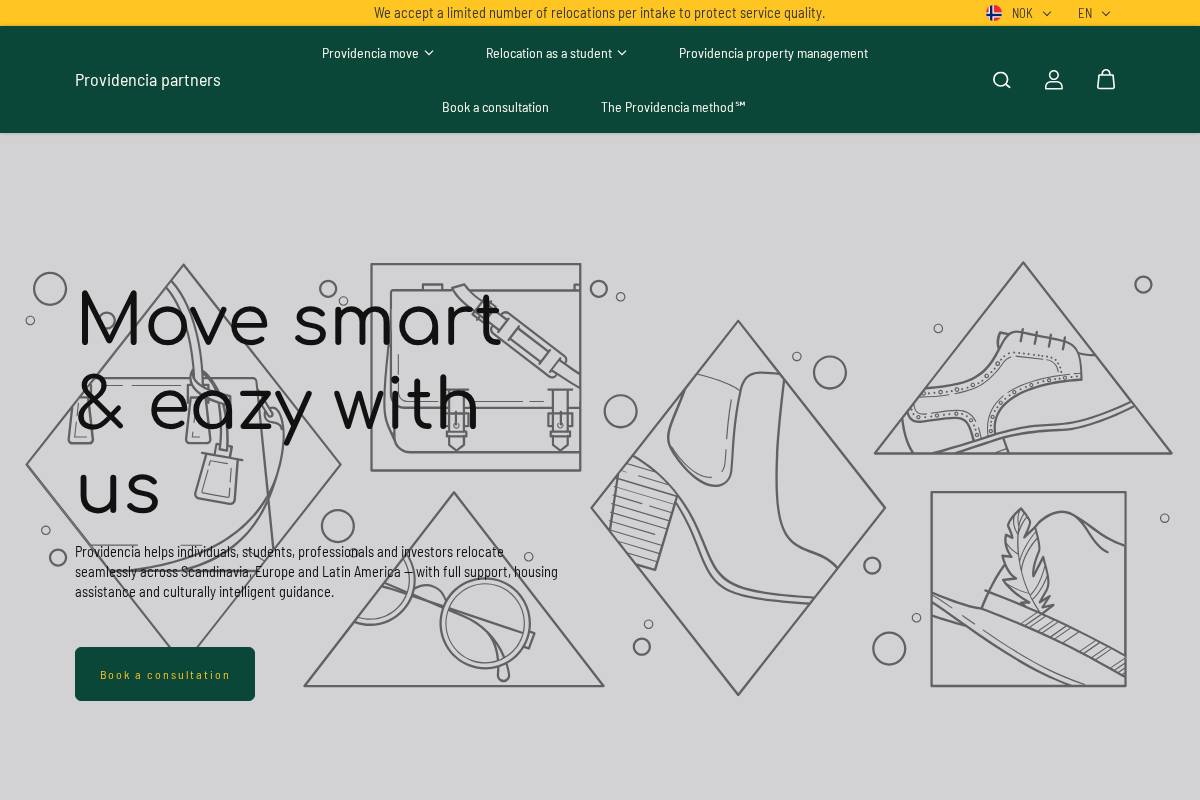View the shopping bag cart icon
This screenshot has width=1200, height=800.
point(1105,80)
